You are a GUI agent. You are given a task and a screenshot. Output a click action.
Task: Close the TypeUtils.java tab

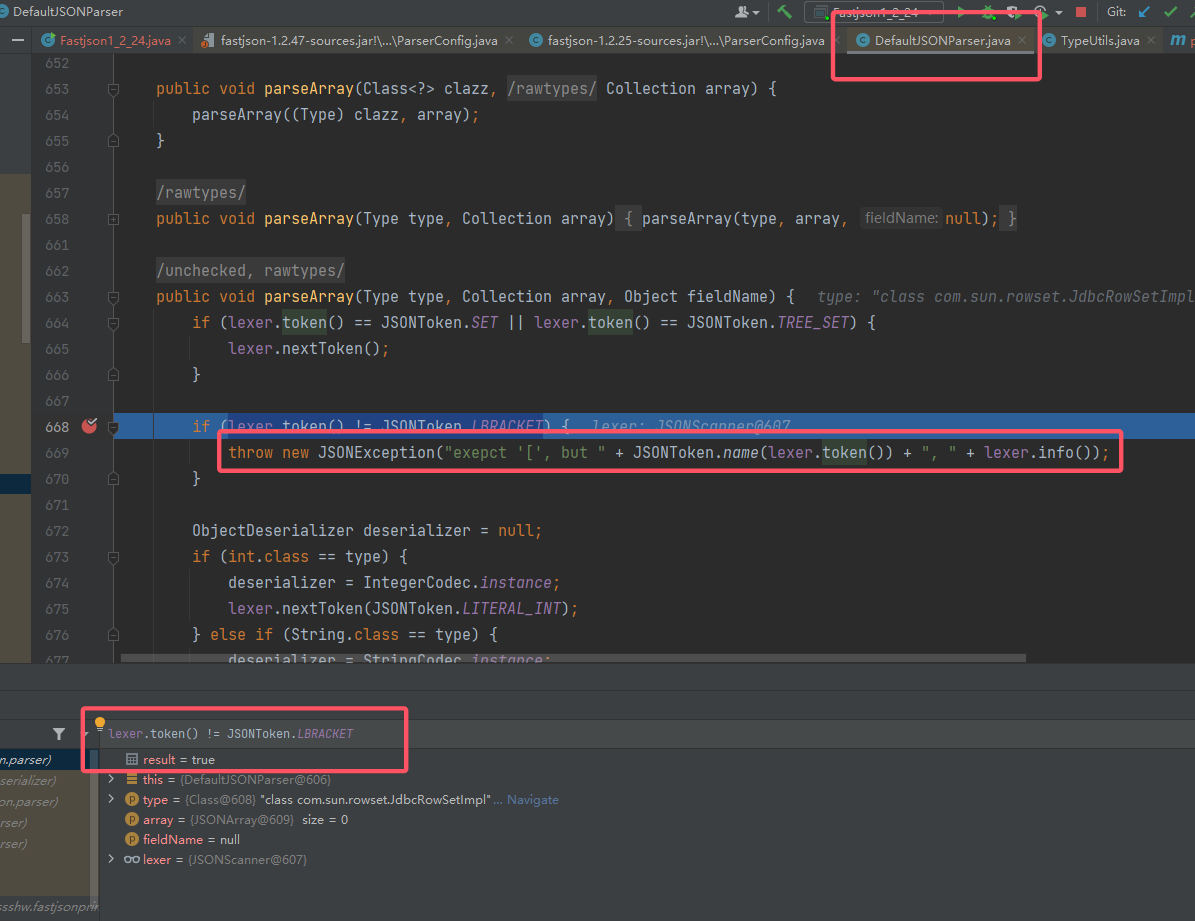pos(1151,40)
